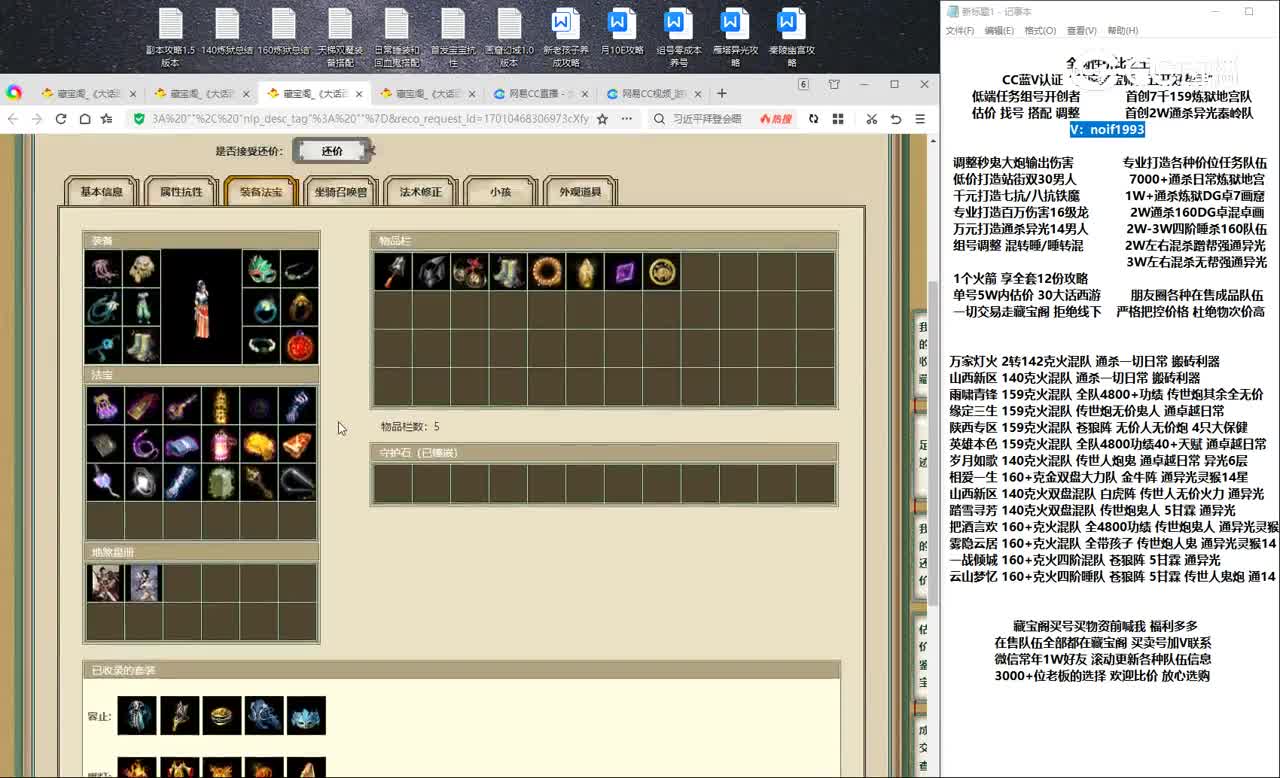Click the character figure in equipment panel
This screenshot has height=778, width=1280.
[201, 307]
